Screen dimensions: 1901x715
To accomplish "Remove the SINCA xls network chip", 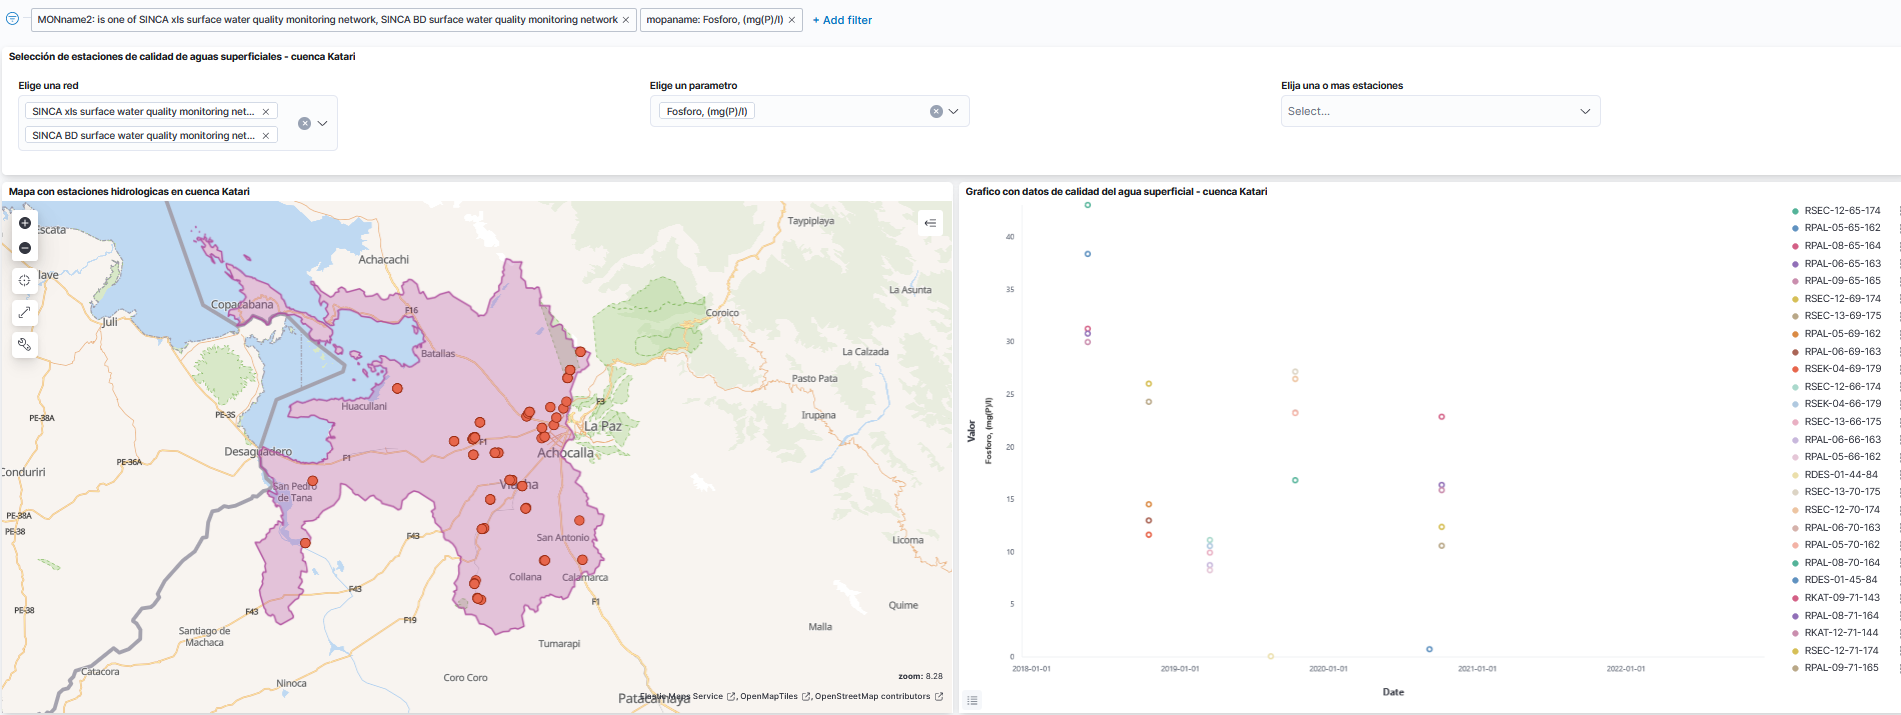I will 266,112.
